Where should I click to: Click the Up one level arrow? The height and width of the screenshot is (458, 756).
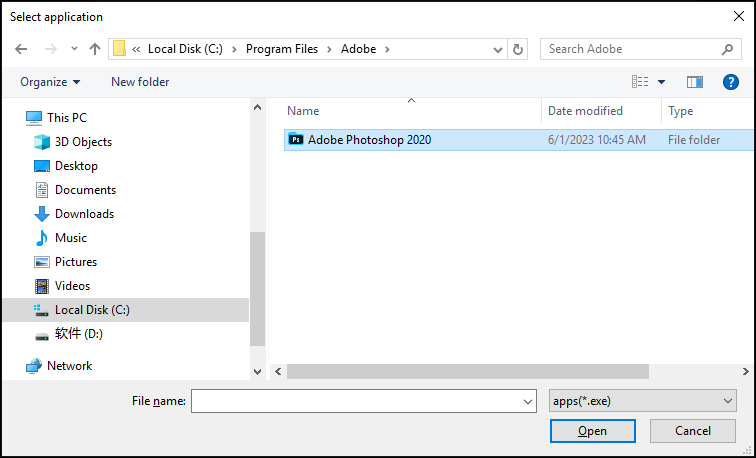coord(95,49)
